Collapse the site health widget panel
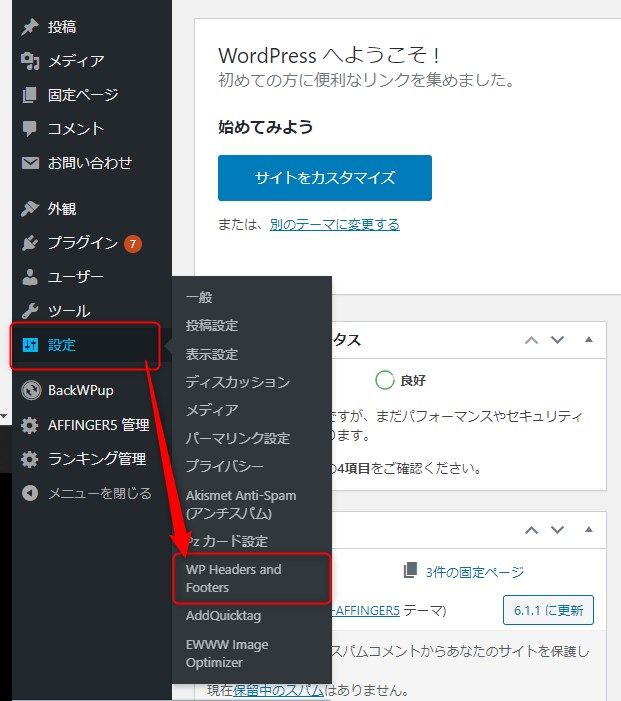This screenshot has height=701, width=621. tap(589, 339)
